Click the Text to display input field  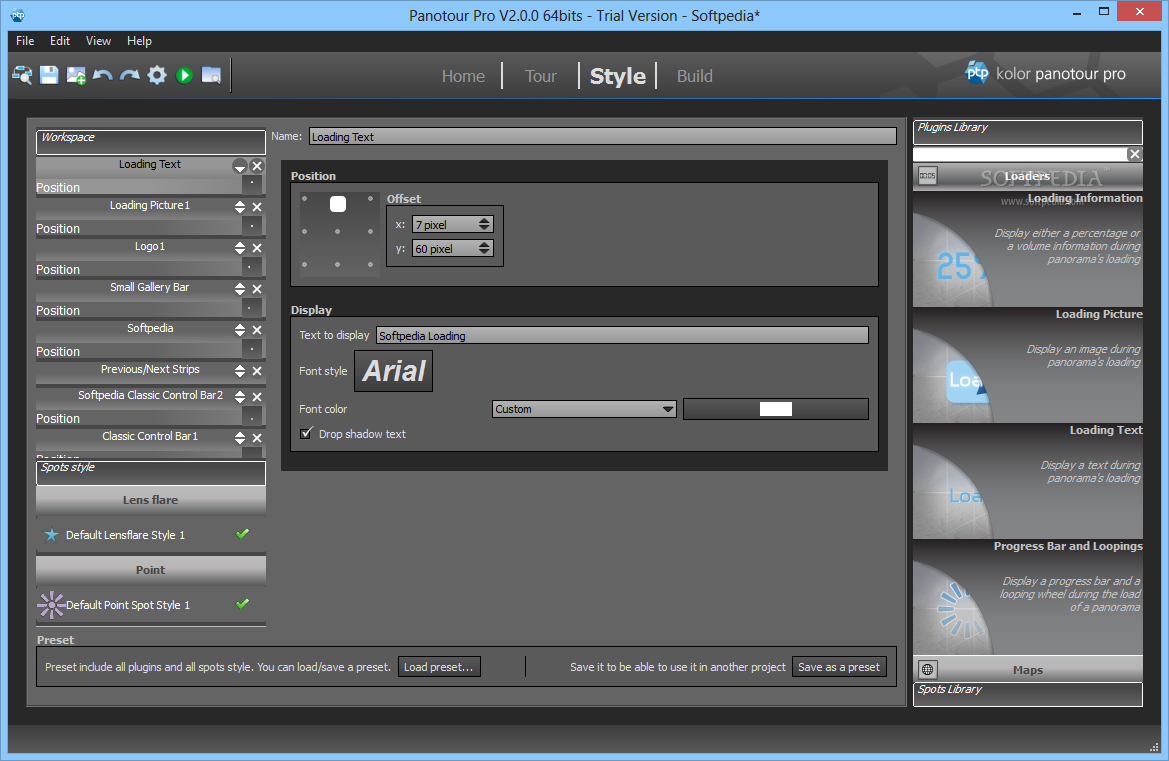[x=623, y=335]
